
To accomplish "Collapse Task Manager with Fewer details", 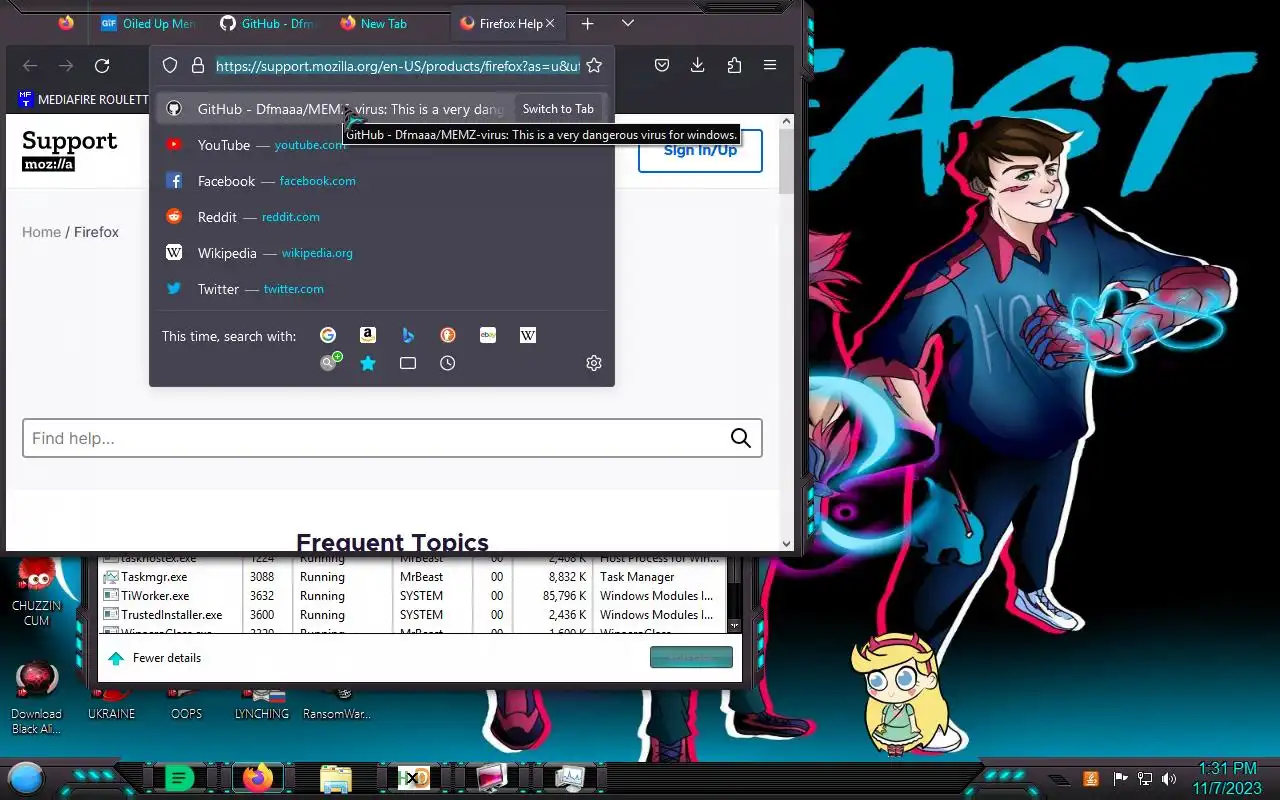I will 155,658.
